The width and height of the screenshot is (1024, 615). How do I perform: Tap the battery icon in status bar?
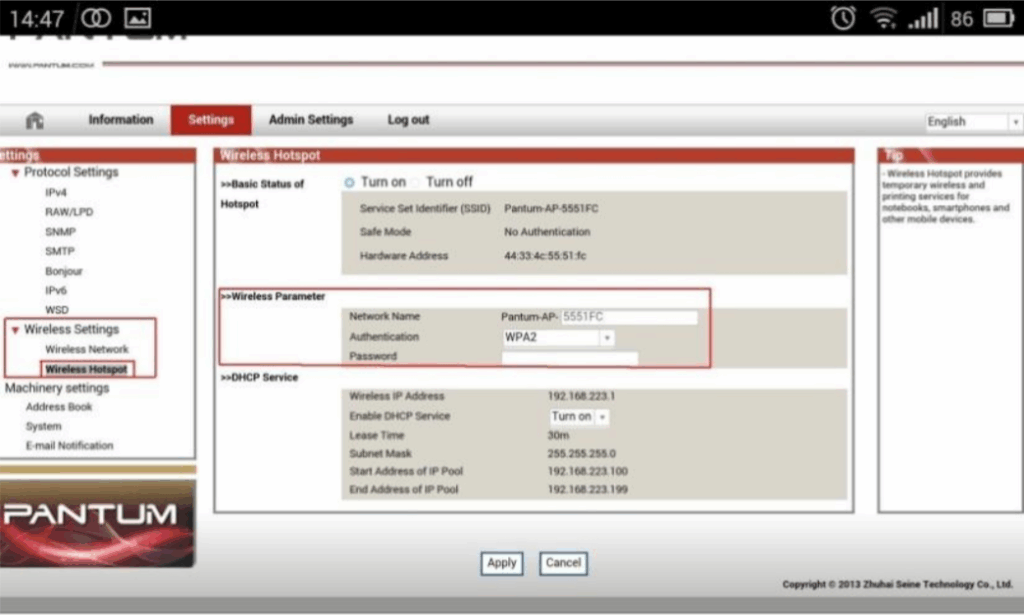coord(998,18)
